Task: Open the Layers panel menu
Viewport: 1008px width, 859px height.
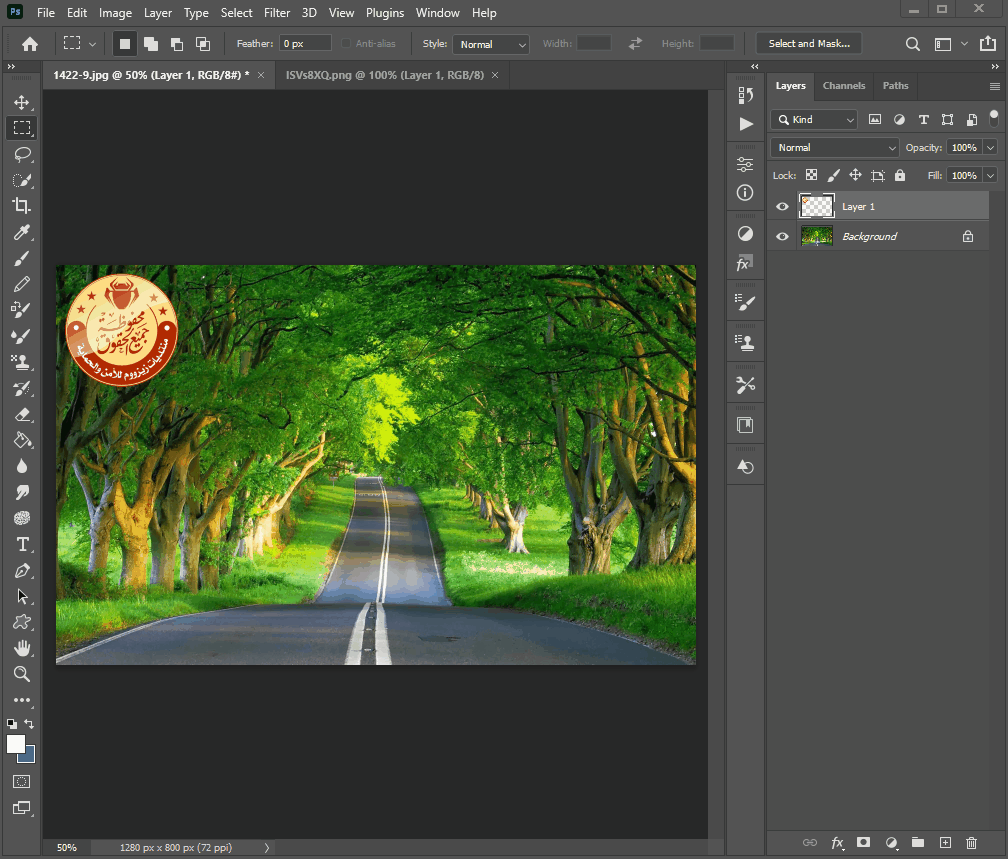Action: point(994,86)
